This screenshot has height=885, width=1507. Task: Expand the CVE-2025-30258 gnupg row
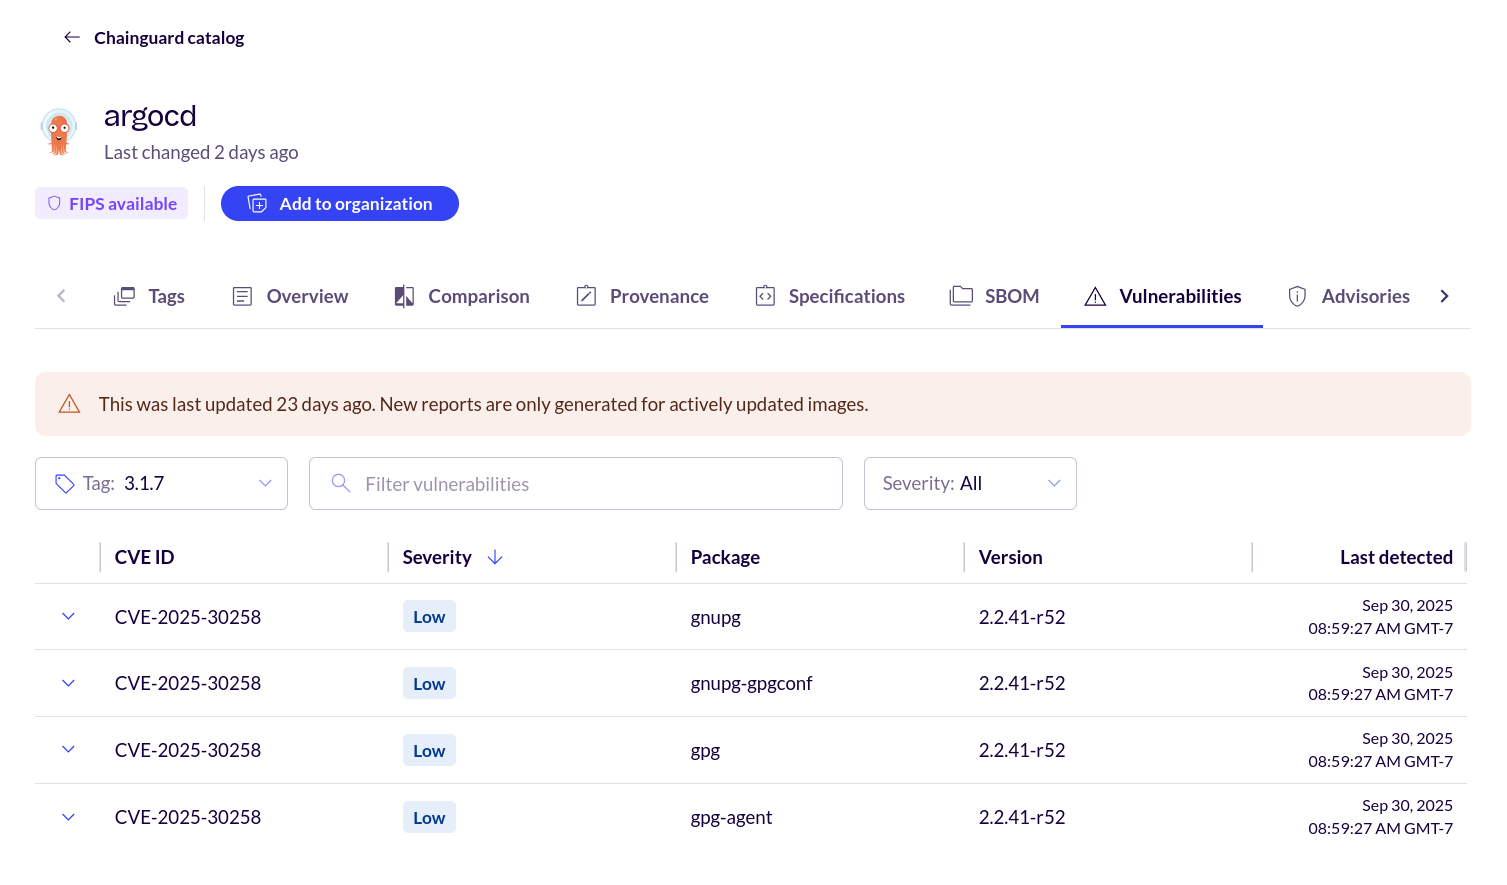click(67, 616)
